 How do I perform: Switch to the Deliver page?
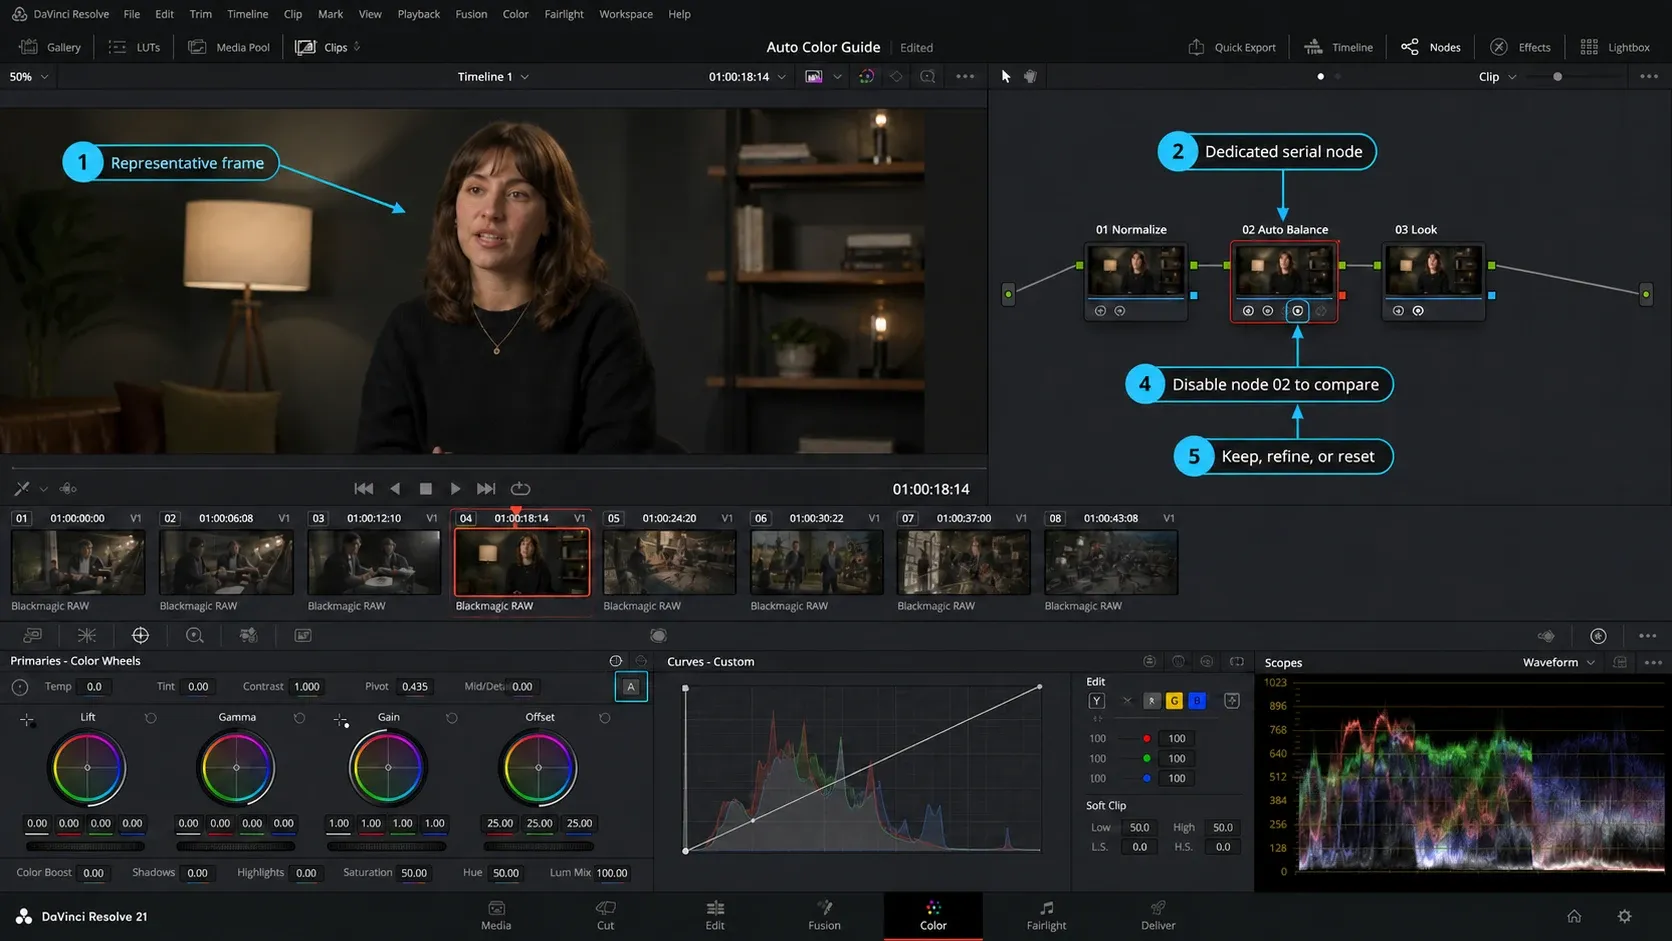pyautogui.click(x=1158, y=915)
